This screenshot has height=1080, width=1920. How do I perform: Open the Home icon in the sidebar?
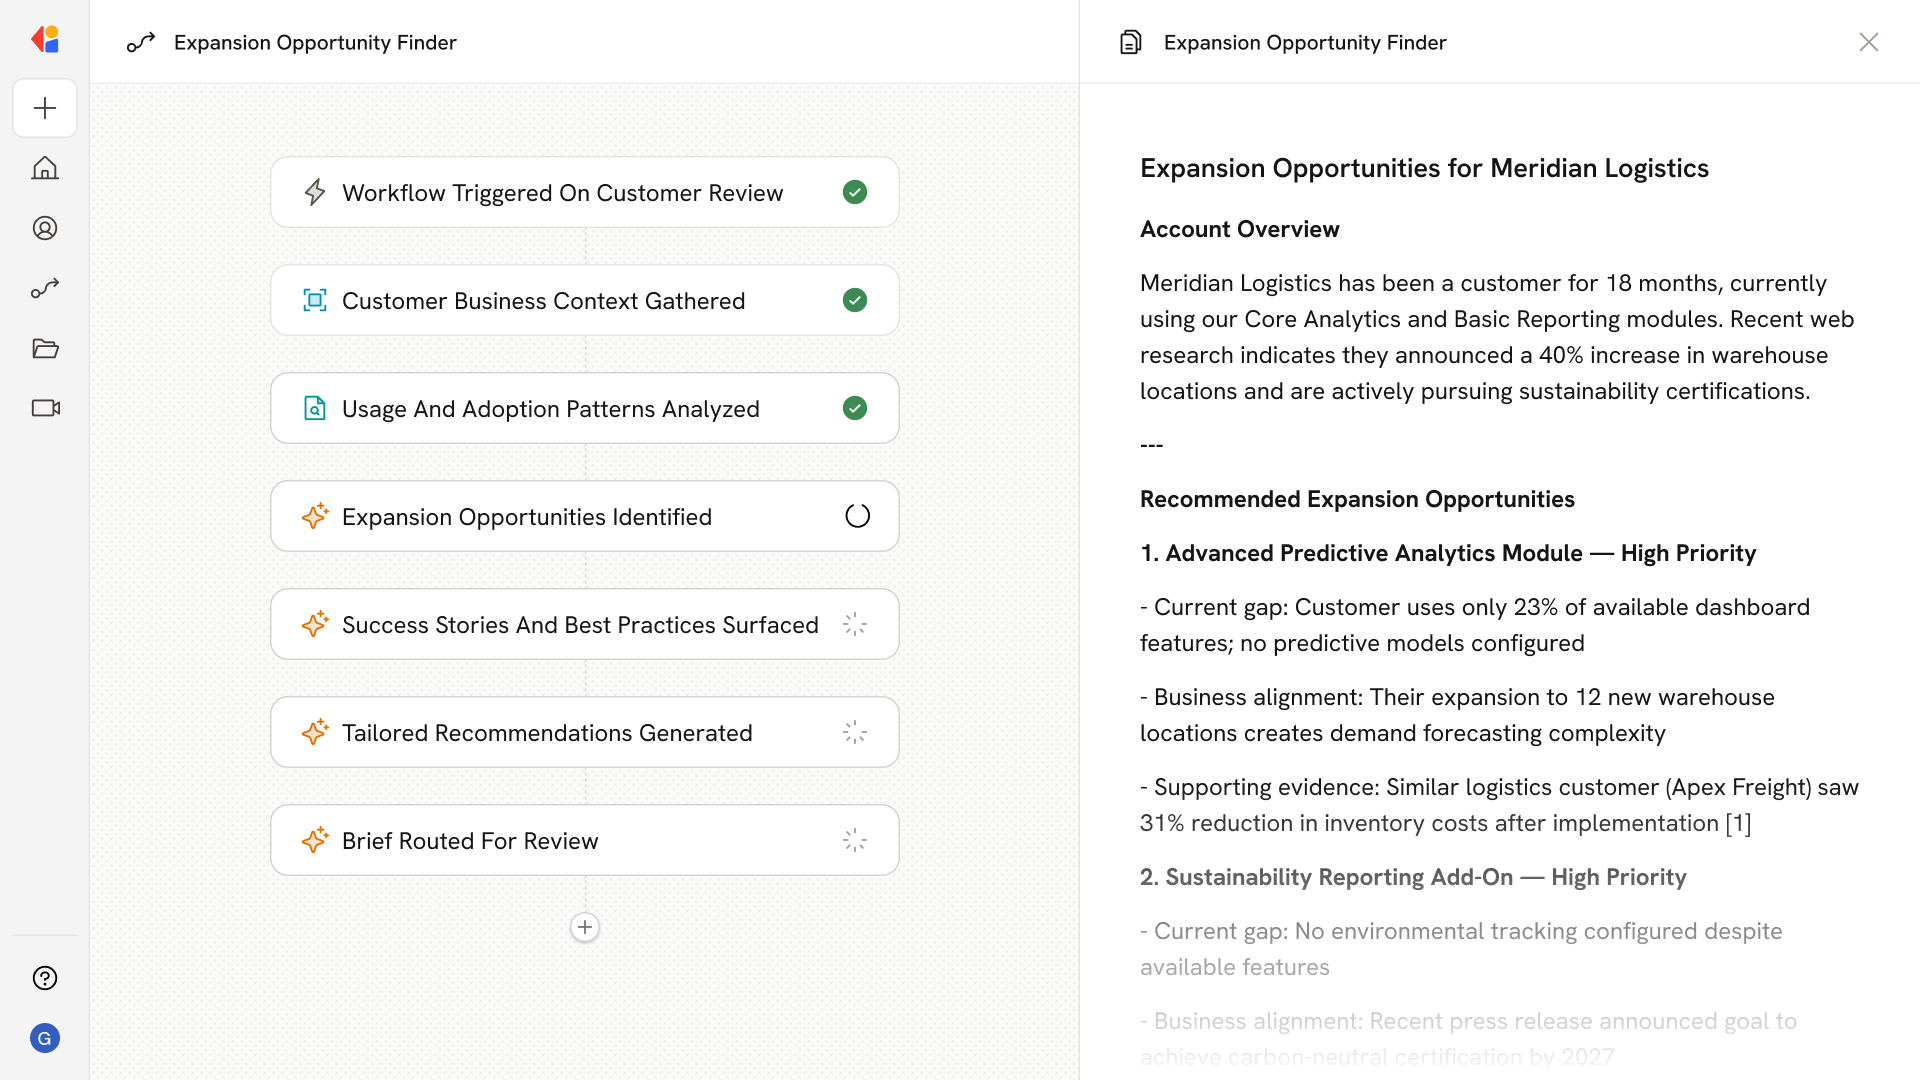[x=45, y=168]
